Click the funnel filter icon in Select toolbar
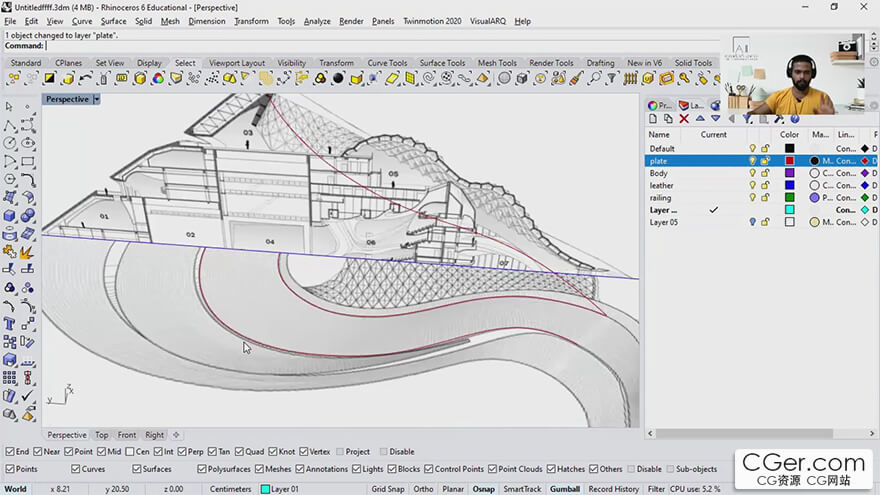 [x=612, y=79]
